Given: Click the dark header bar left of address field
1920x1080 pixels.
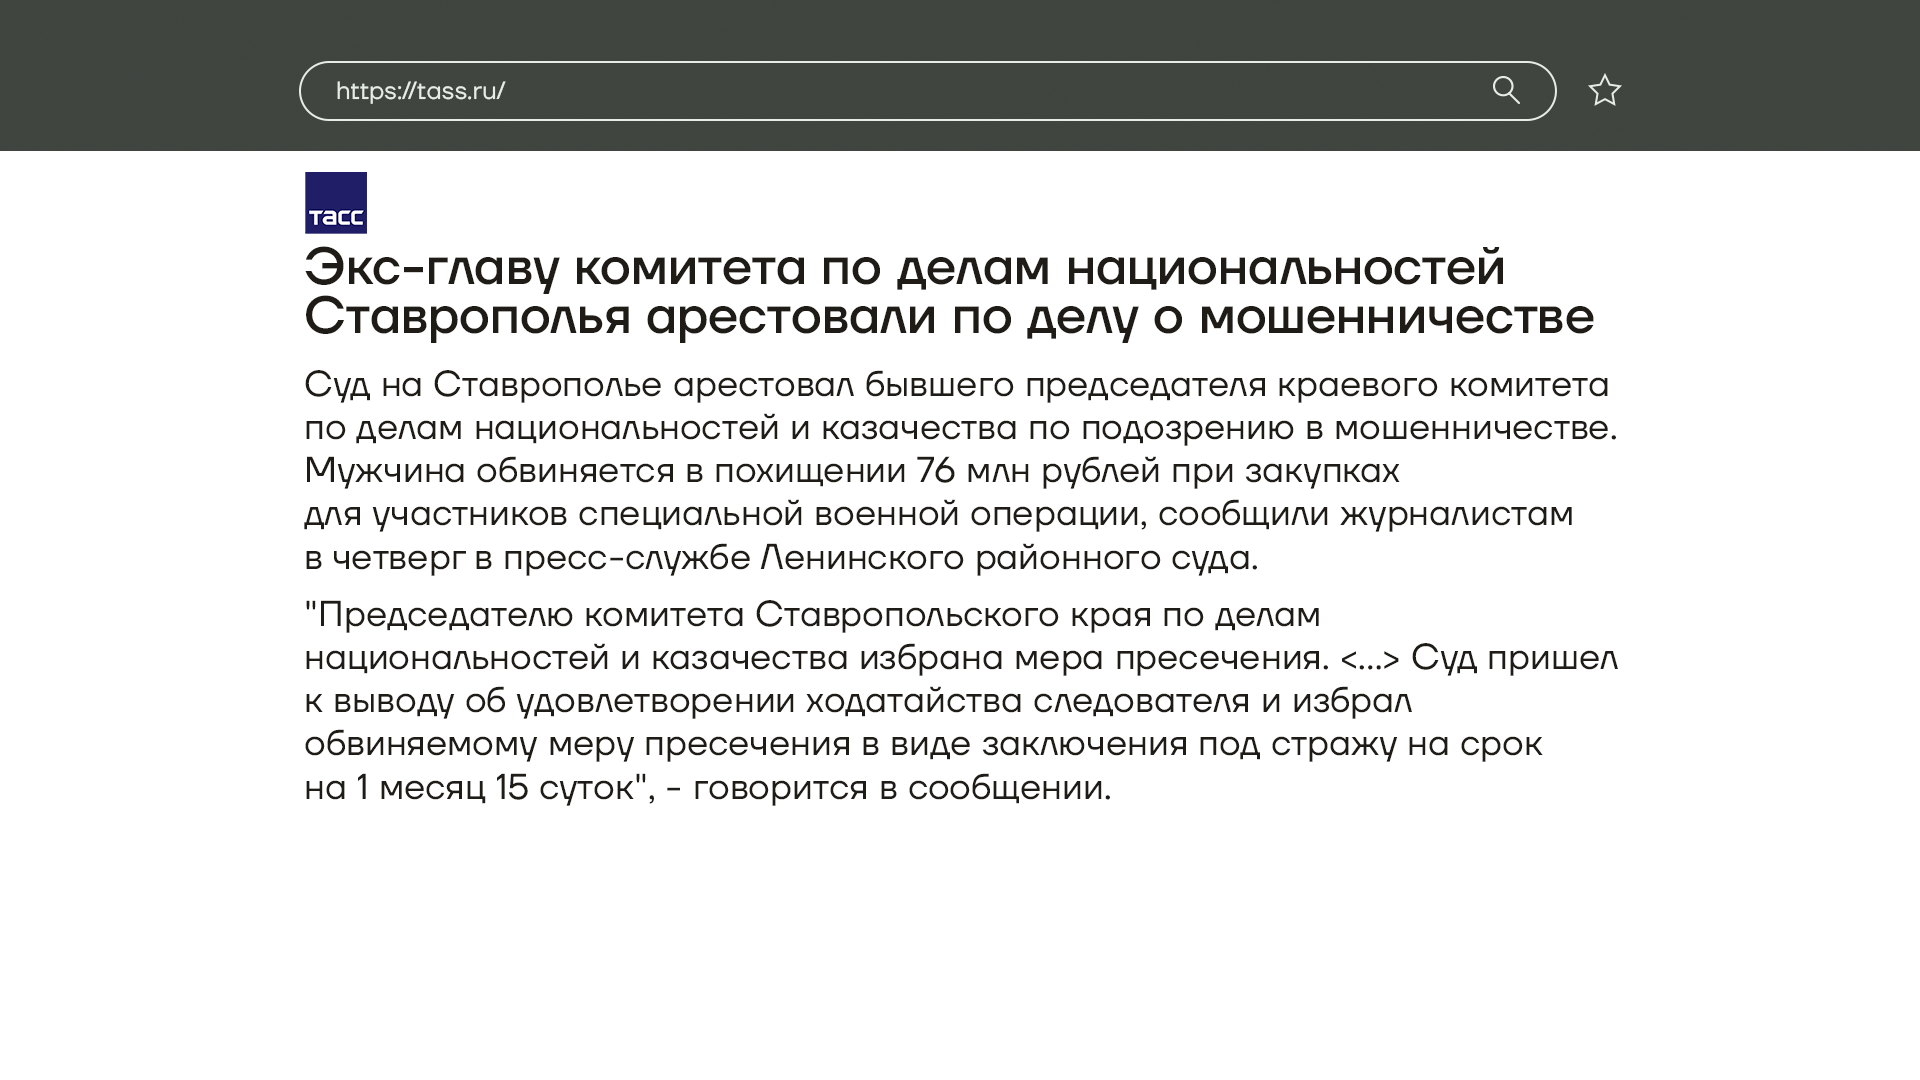Looking at the screenshot, I should [150, 75].
